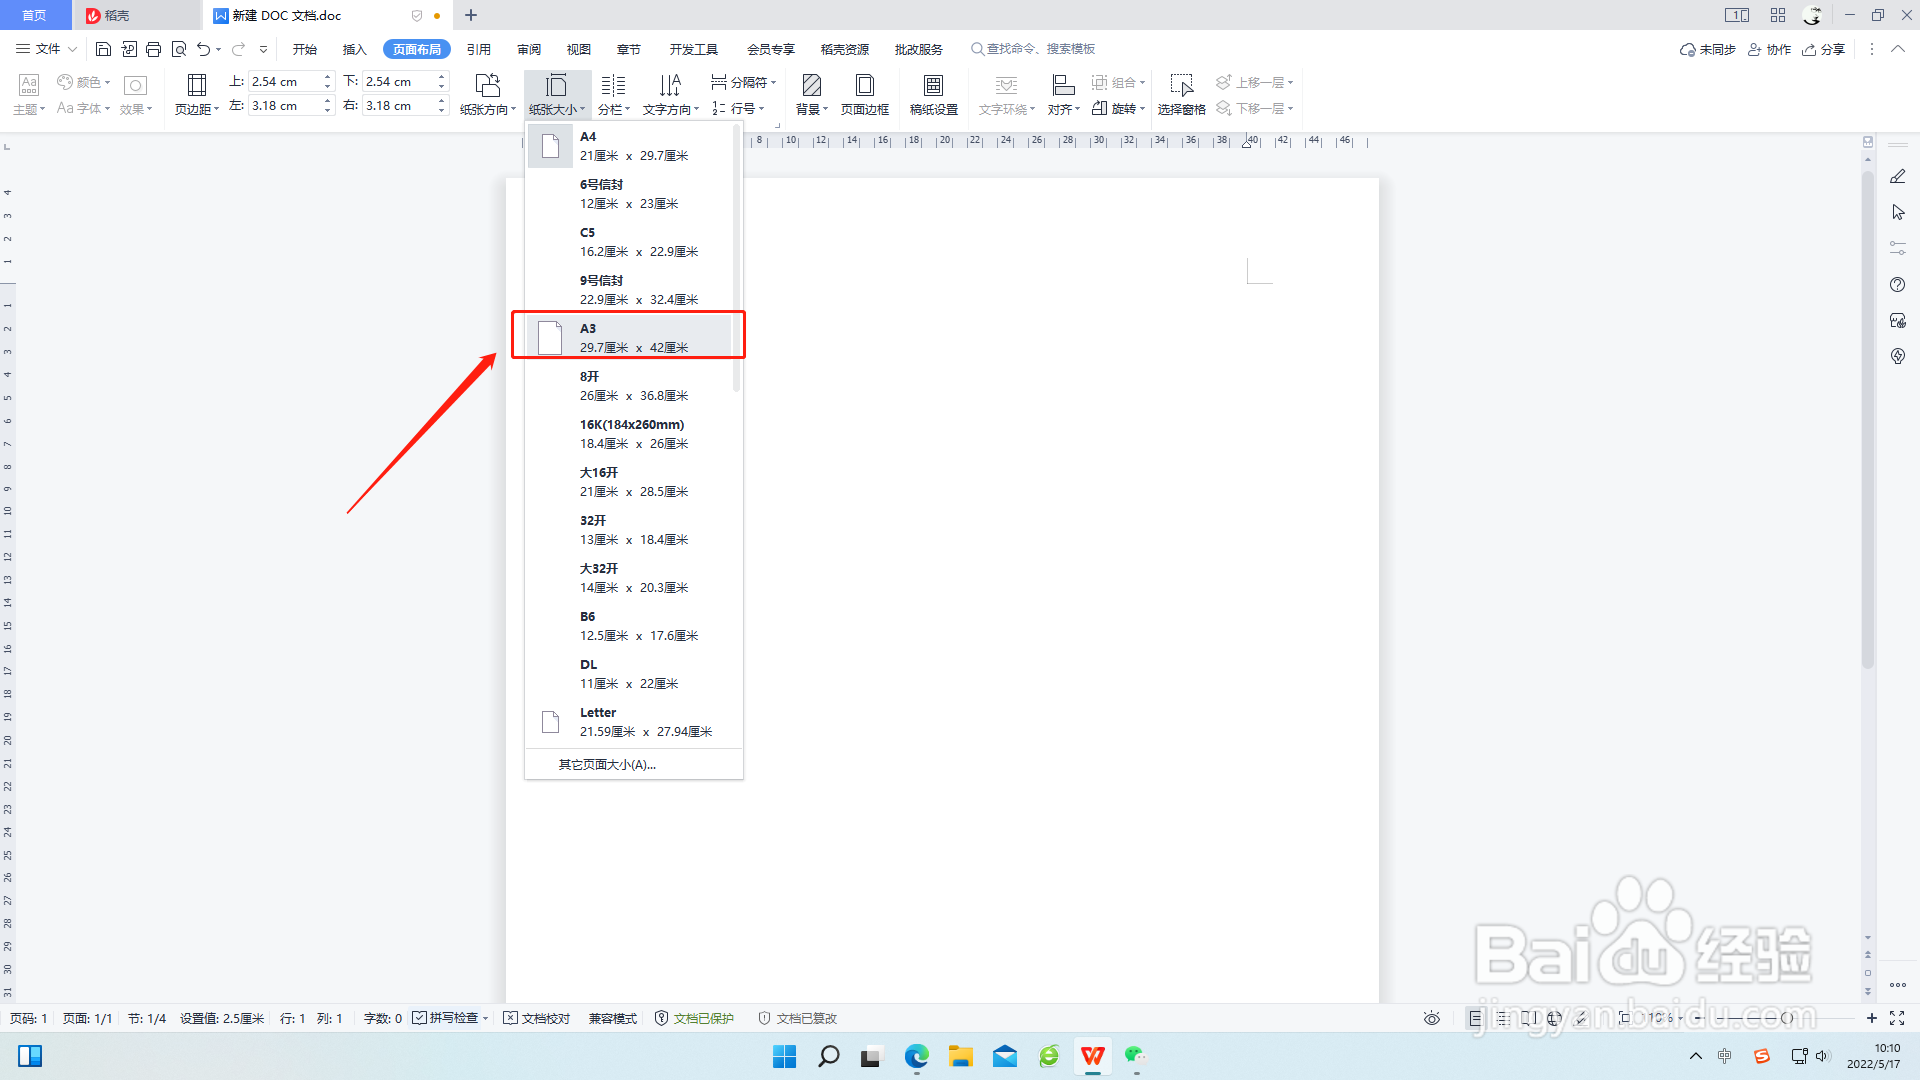This screenshot has width=1920, height=1080.
Task: Toggle the spell check (拼写检查) checkbox
Action: 420,1018
